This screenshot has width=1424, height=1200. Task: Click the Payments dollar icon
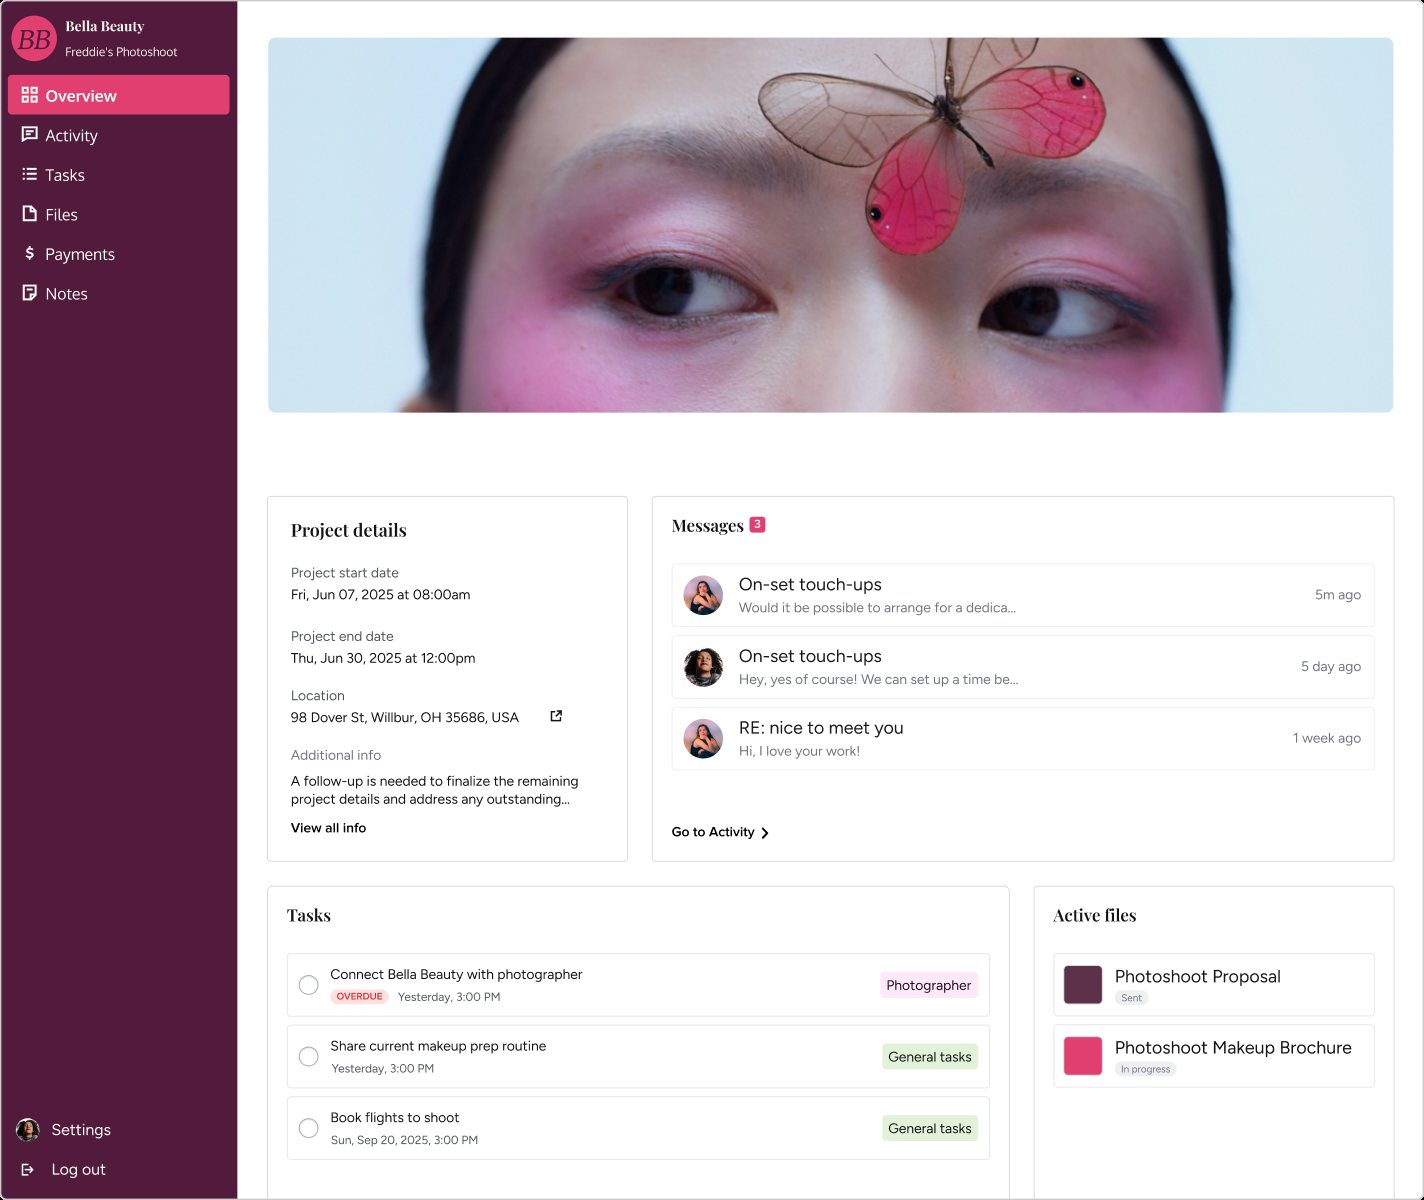pyautogui.click(x=29, y=253)
